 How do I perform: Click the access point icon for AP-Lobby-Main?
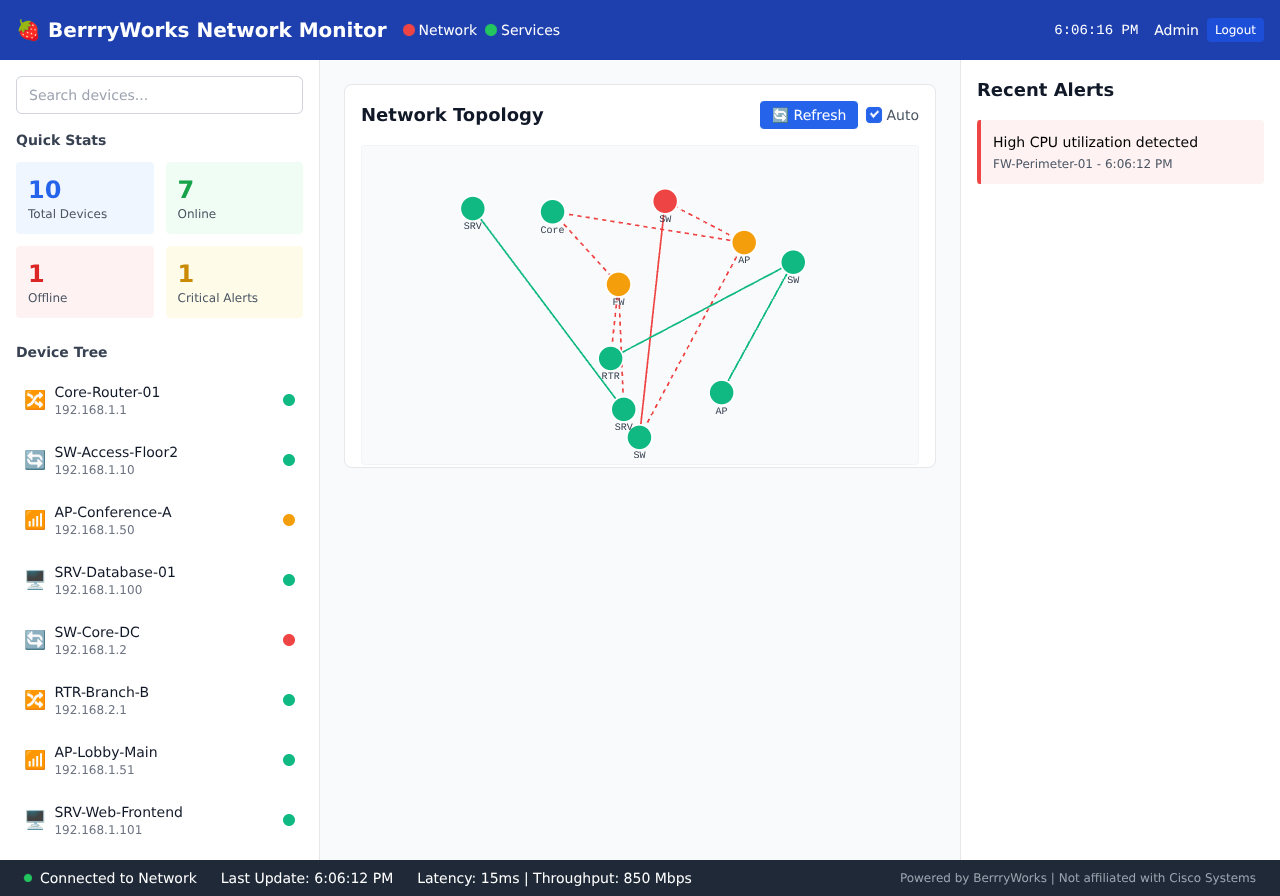point(35,759)
